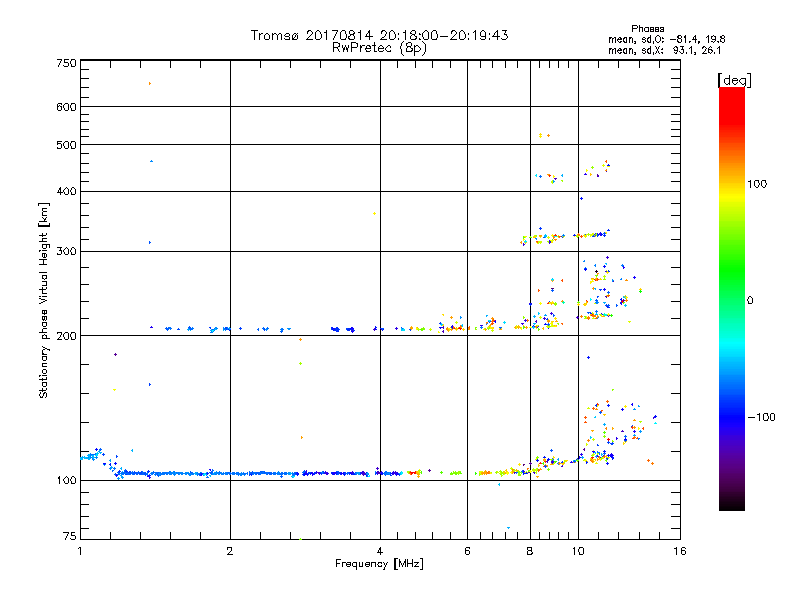
Task: Click the x-axis label '1'
Action: [80, 551]
